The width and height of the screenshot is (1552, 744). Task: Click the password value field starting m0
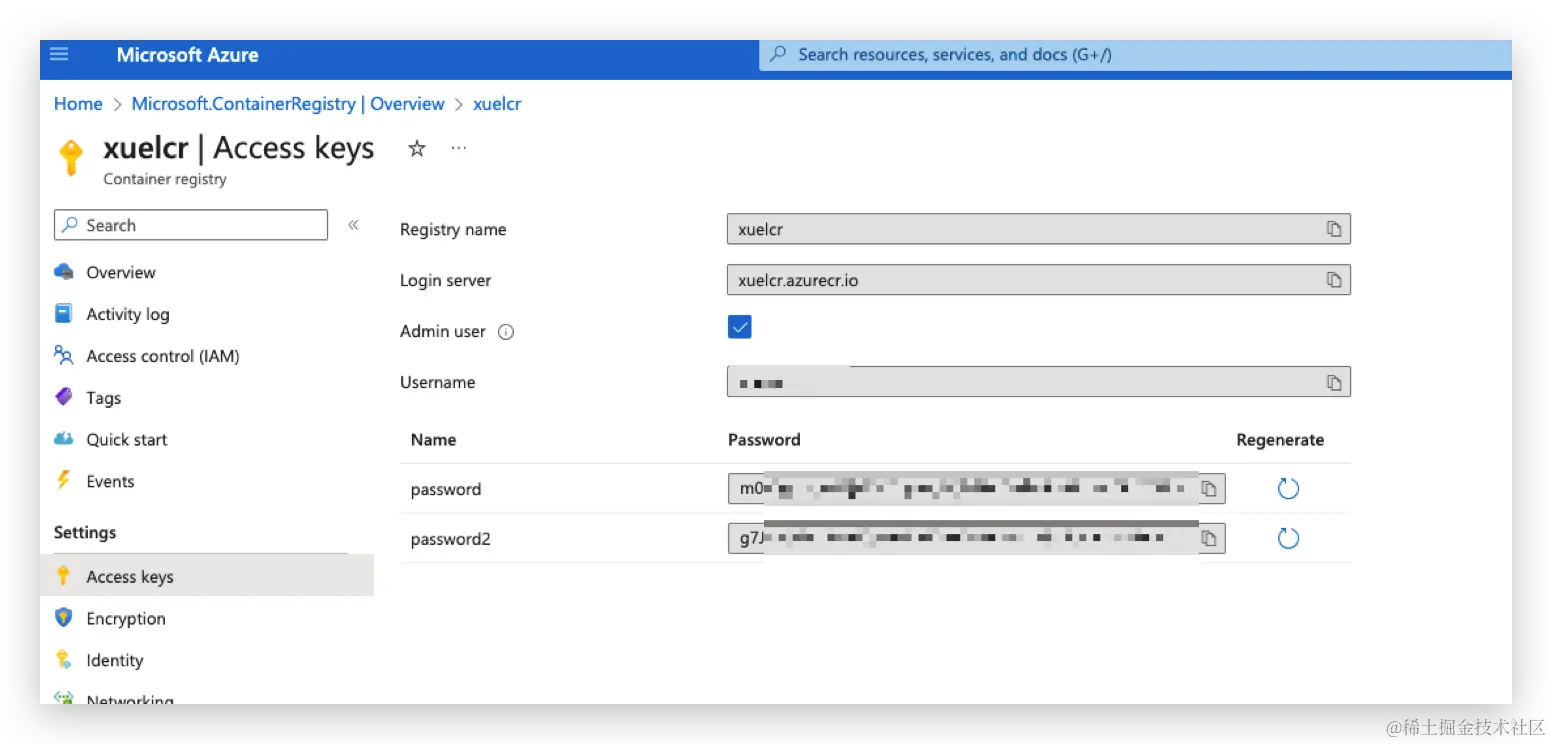click(x=976, y=489)
